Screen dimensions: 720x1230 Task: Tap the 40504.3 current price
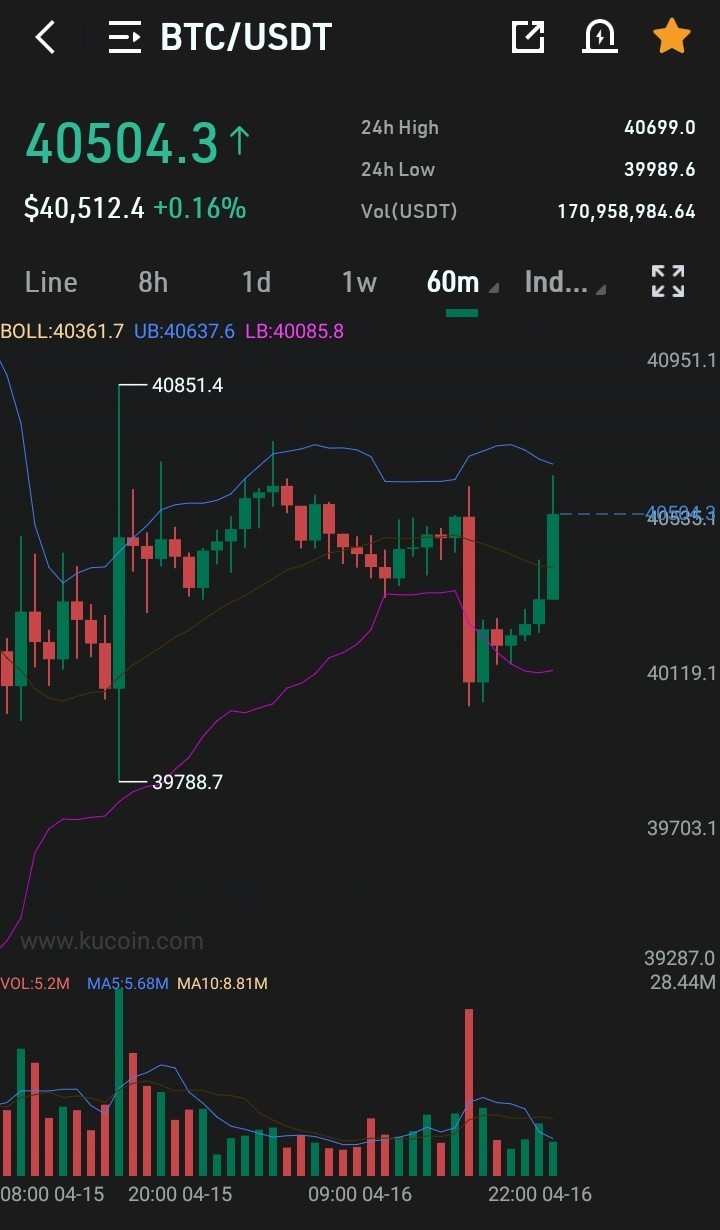tap(122, 144)
